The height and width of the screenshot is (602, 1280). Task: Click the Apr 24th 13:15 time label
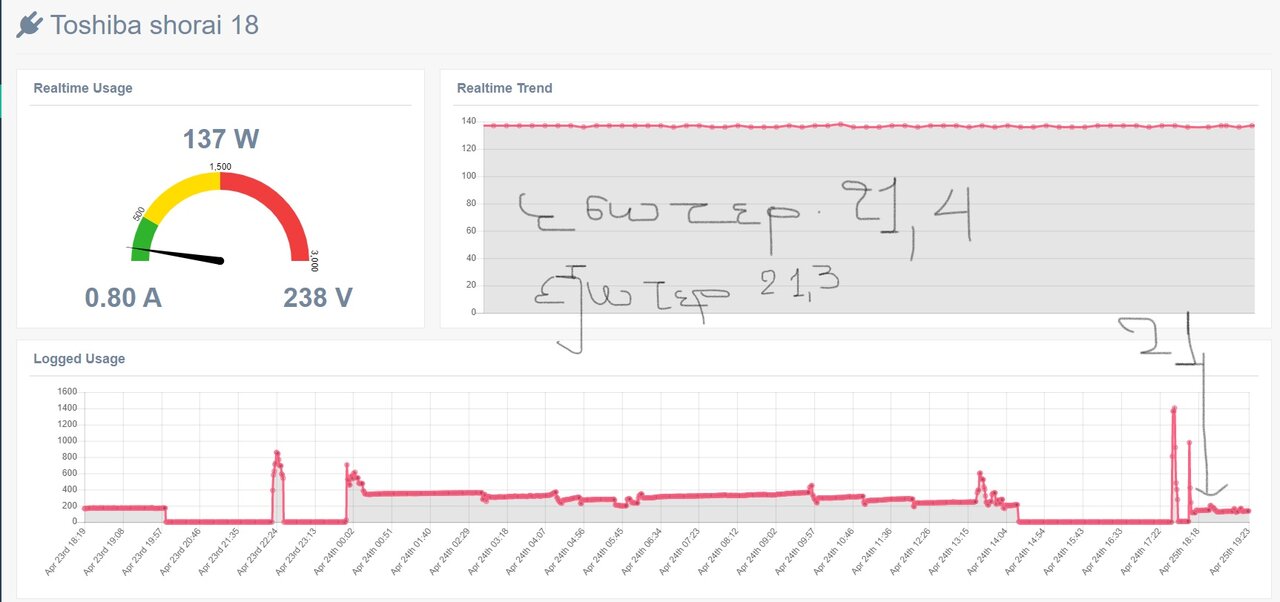949,551
